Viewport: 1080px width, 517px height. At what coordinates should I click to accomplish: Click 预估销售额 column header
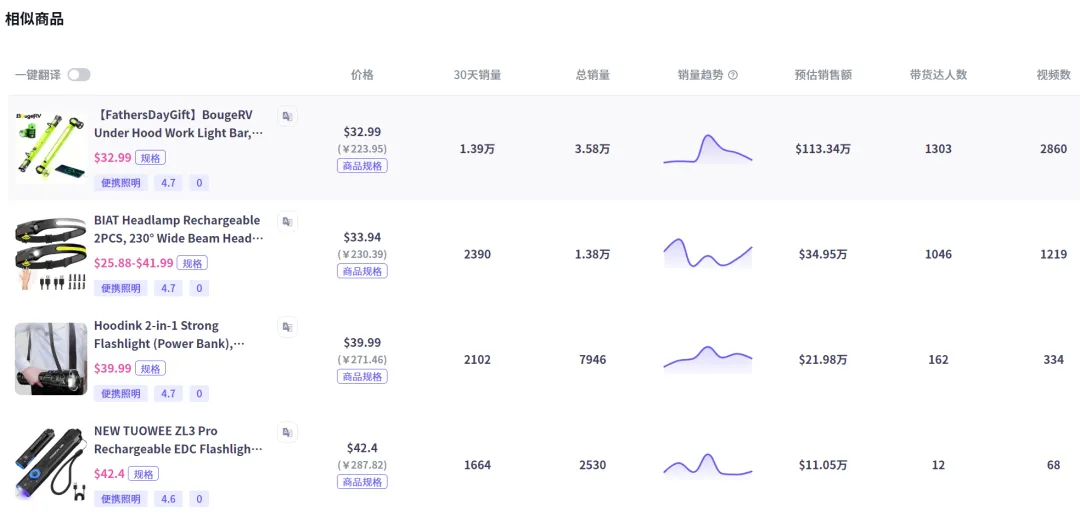pos(823,75)
